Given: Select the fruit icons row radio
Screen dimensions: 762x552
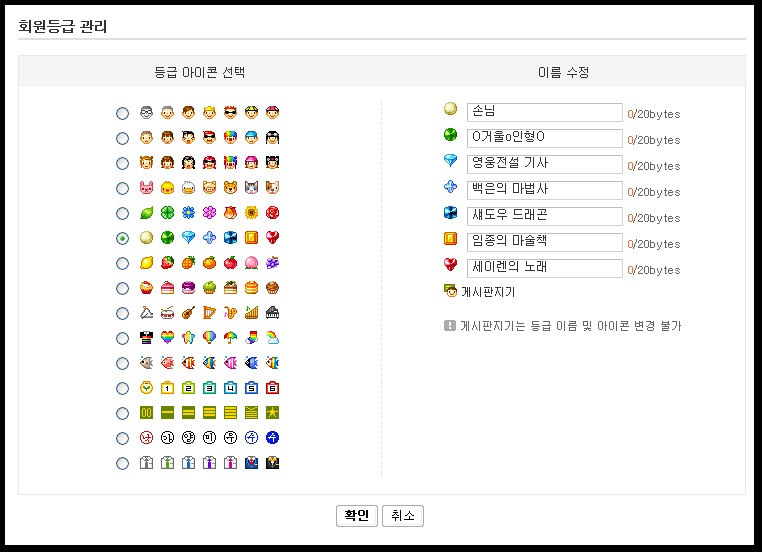Looking at the screenshot, I should click(x=122, y=263).
